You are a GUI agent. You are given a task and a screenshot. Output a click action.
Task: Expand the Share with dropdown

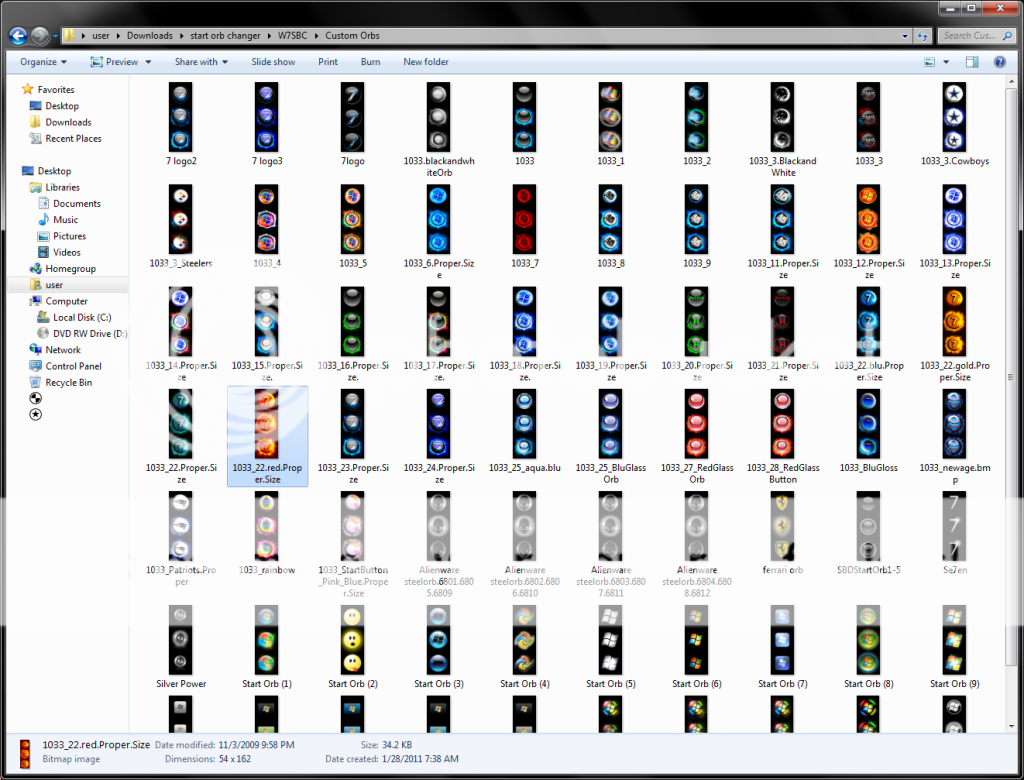point(201,62)
